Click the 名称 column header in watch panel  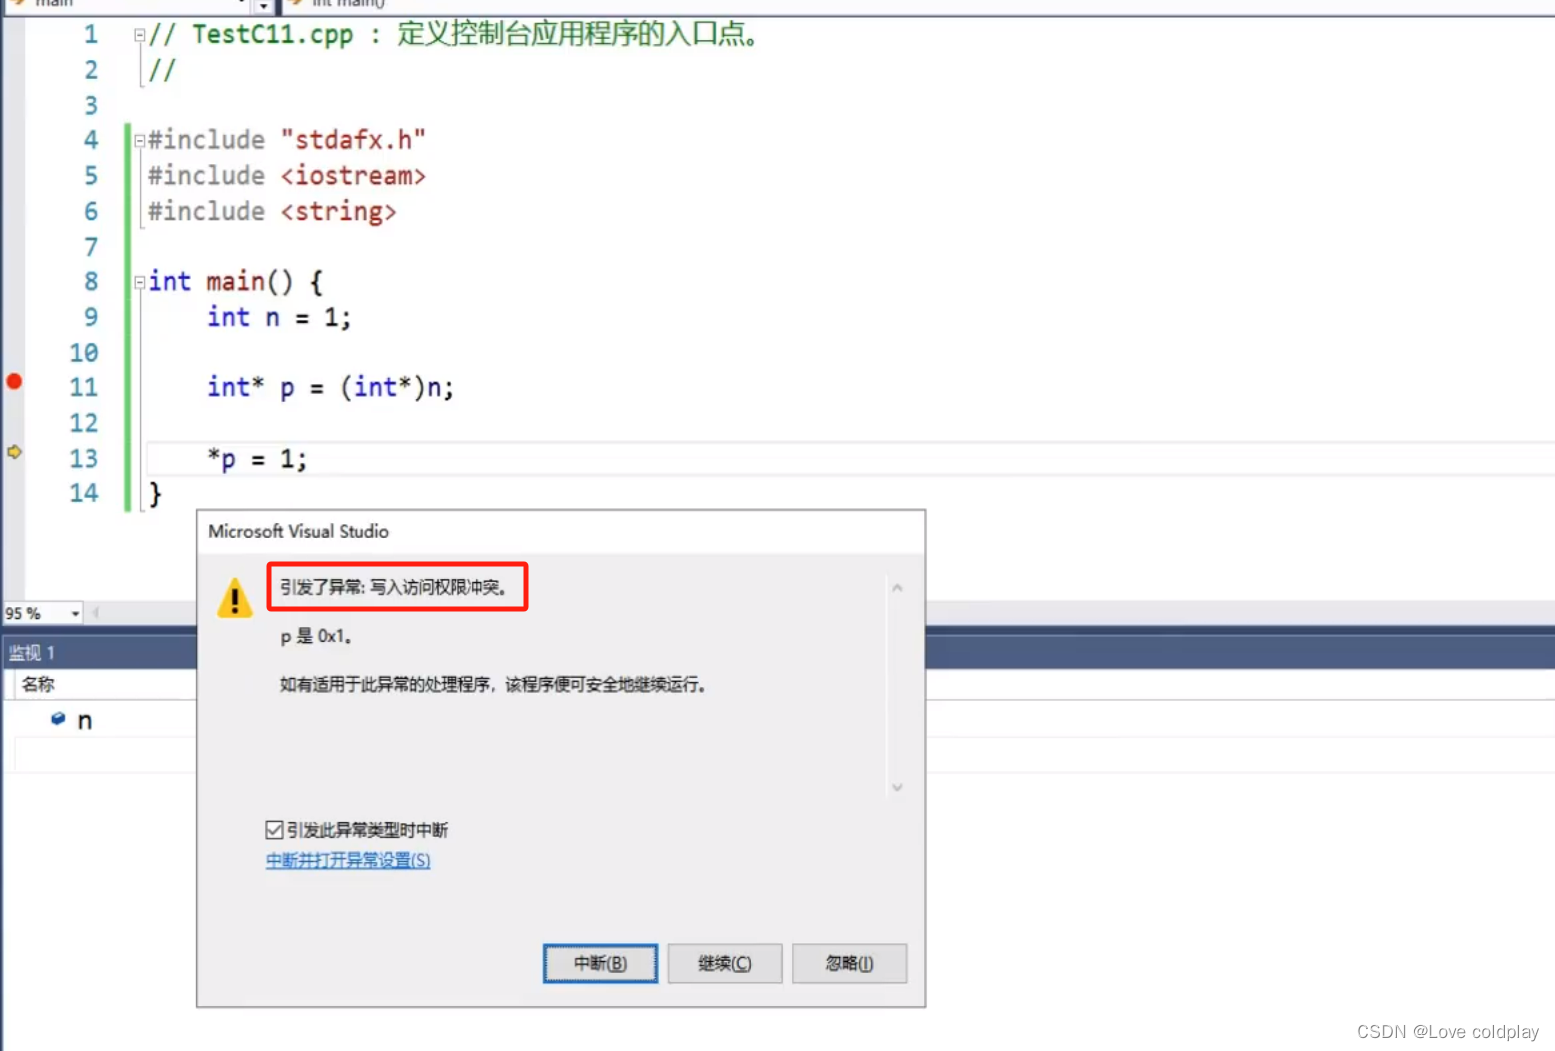38,684
